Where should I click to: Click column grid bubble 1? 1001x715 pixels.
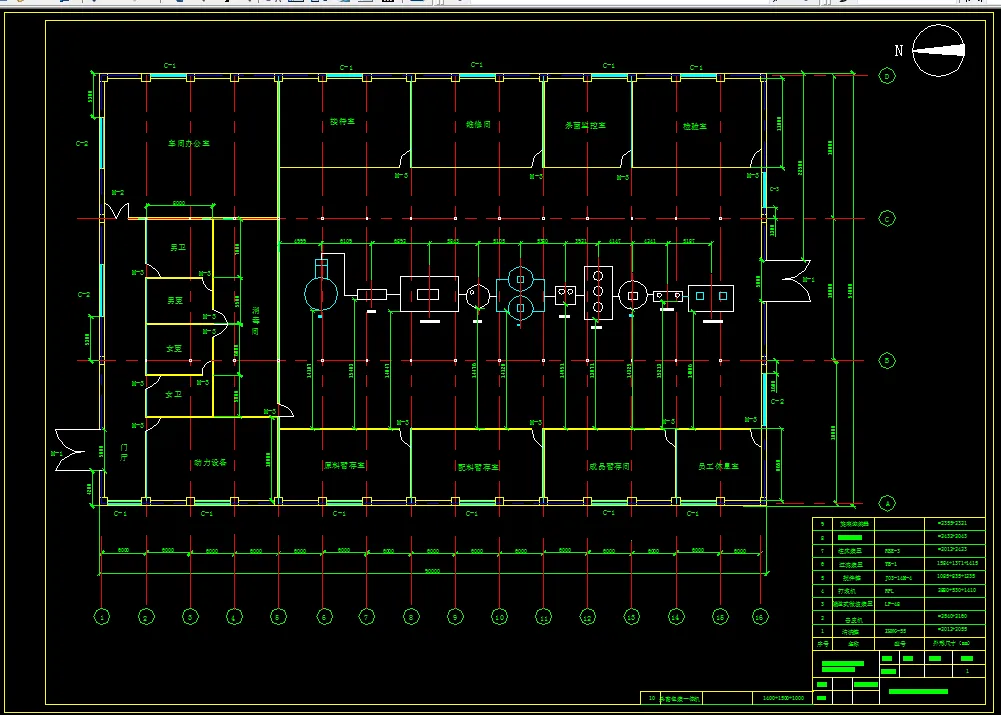102,617
